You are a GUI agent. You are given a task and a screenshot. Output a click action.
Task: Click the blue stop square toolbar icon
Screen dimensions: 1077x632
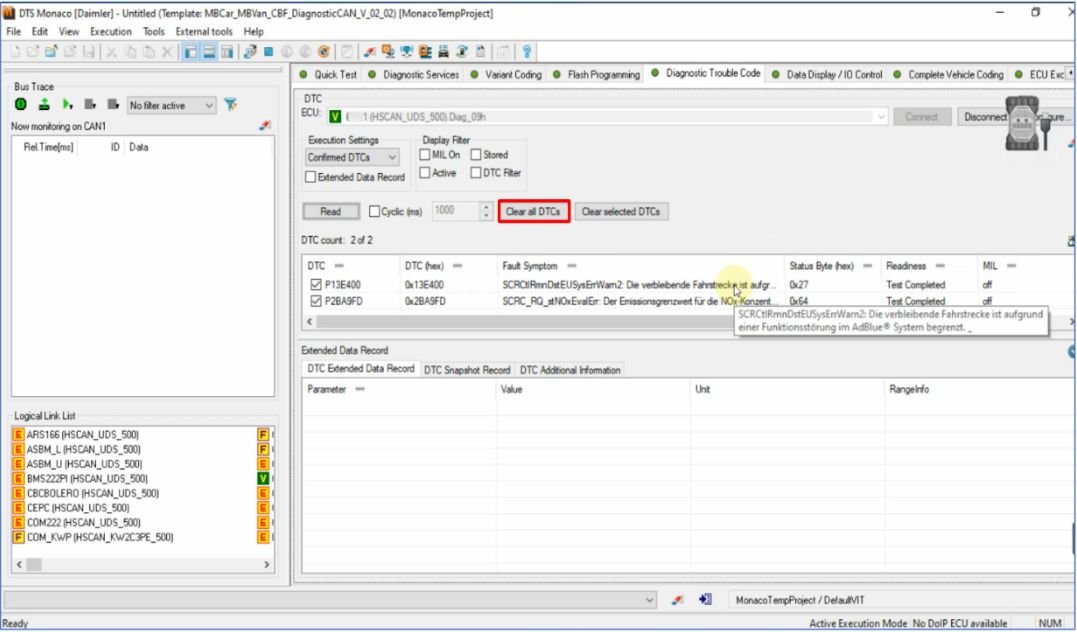pos(268,52)
